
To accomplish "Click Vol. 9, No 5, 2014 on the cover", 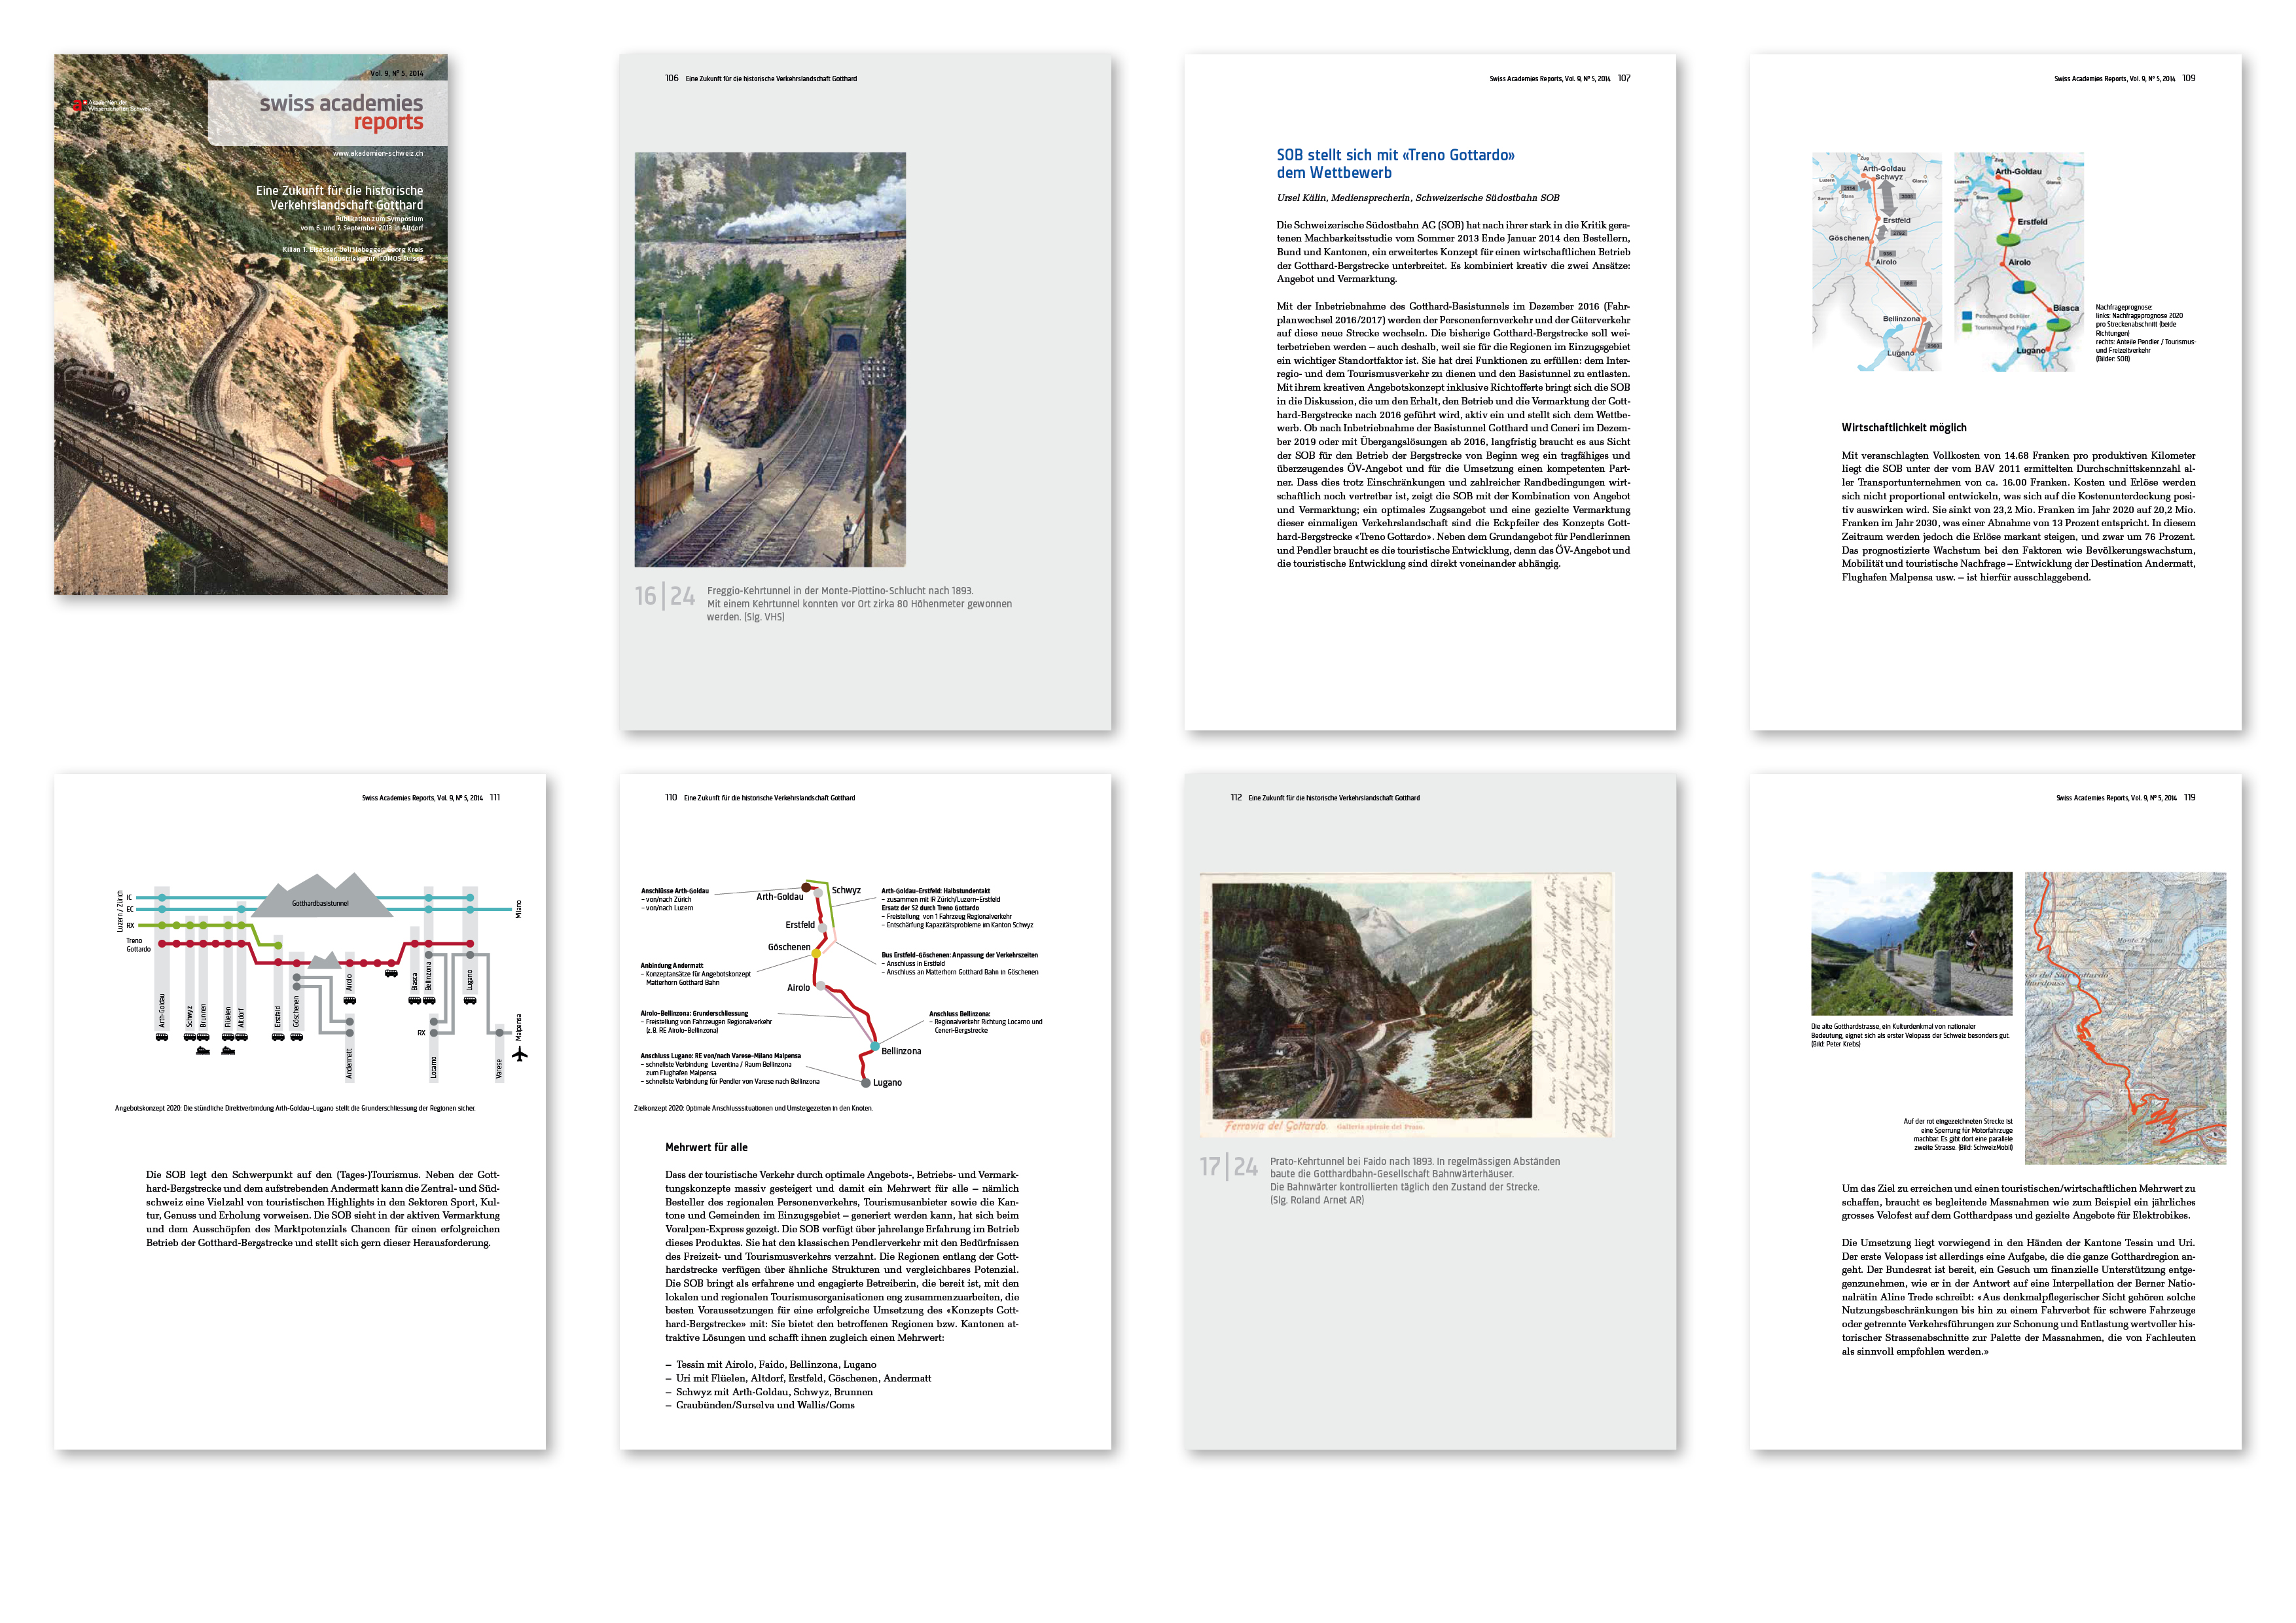I will pos(396,73).
